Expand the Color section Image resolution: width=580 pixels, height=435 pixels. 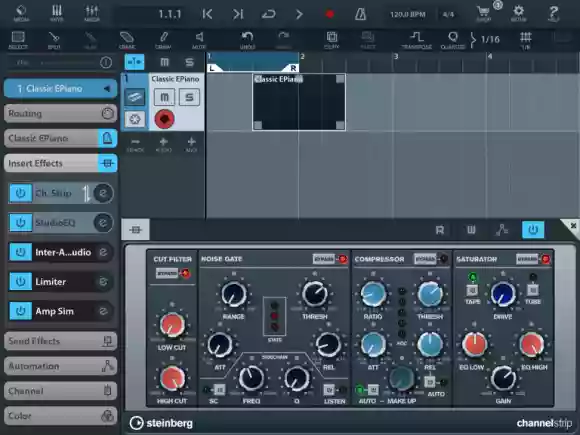60,416
